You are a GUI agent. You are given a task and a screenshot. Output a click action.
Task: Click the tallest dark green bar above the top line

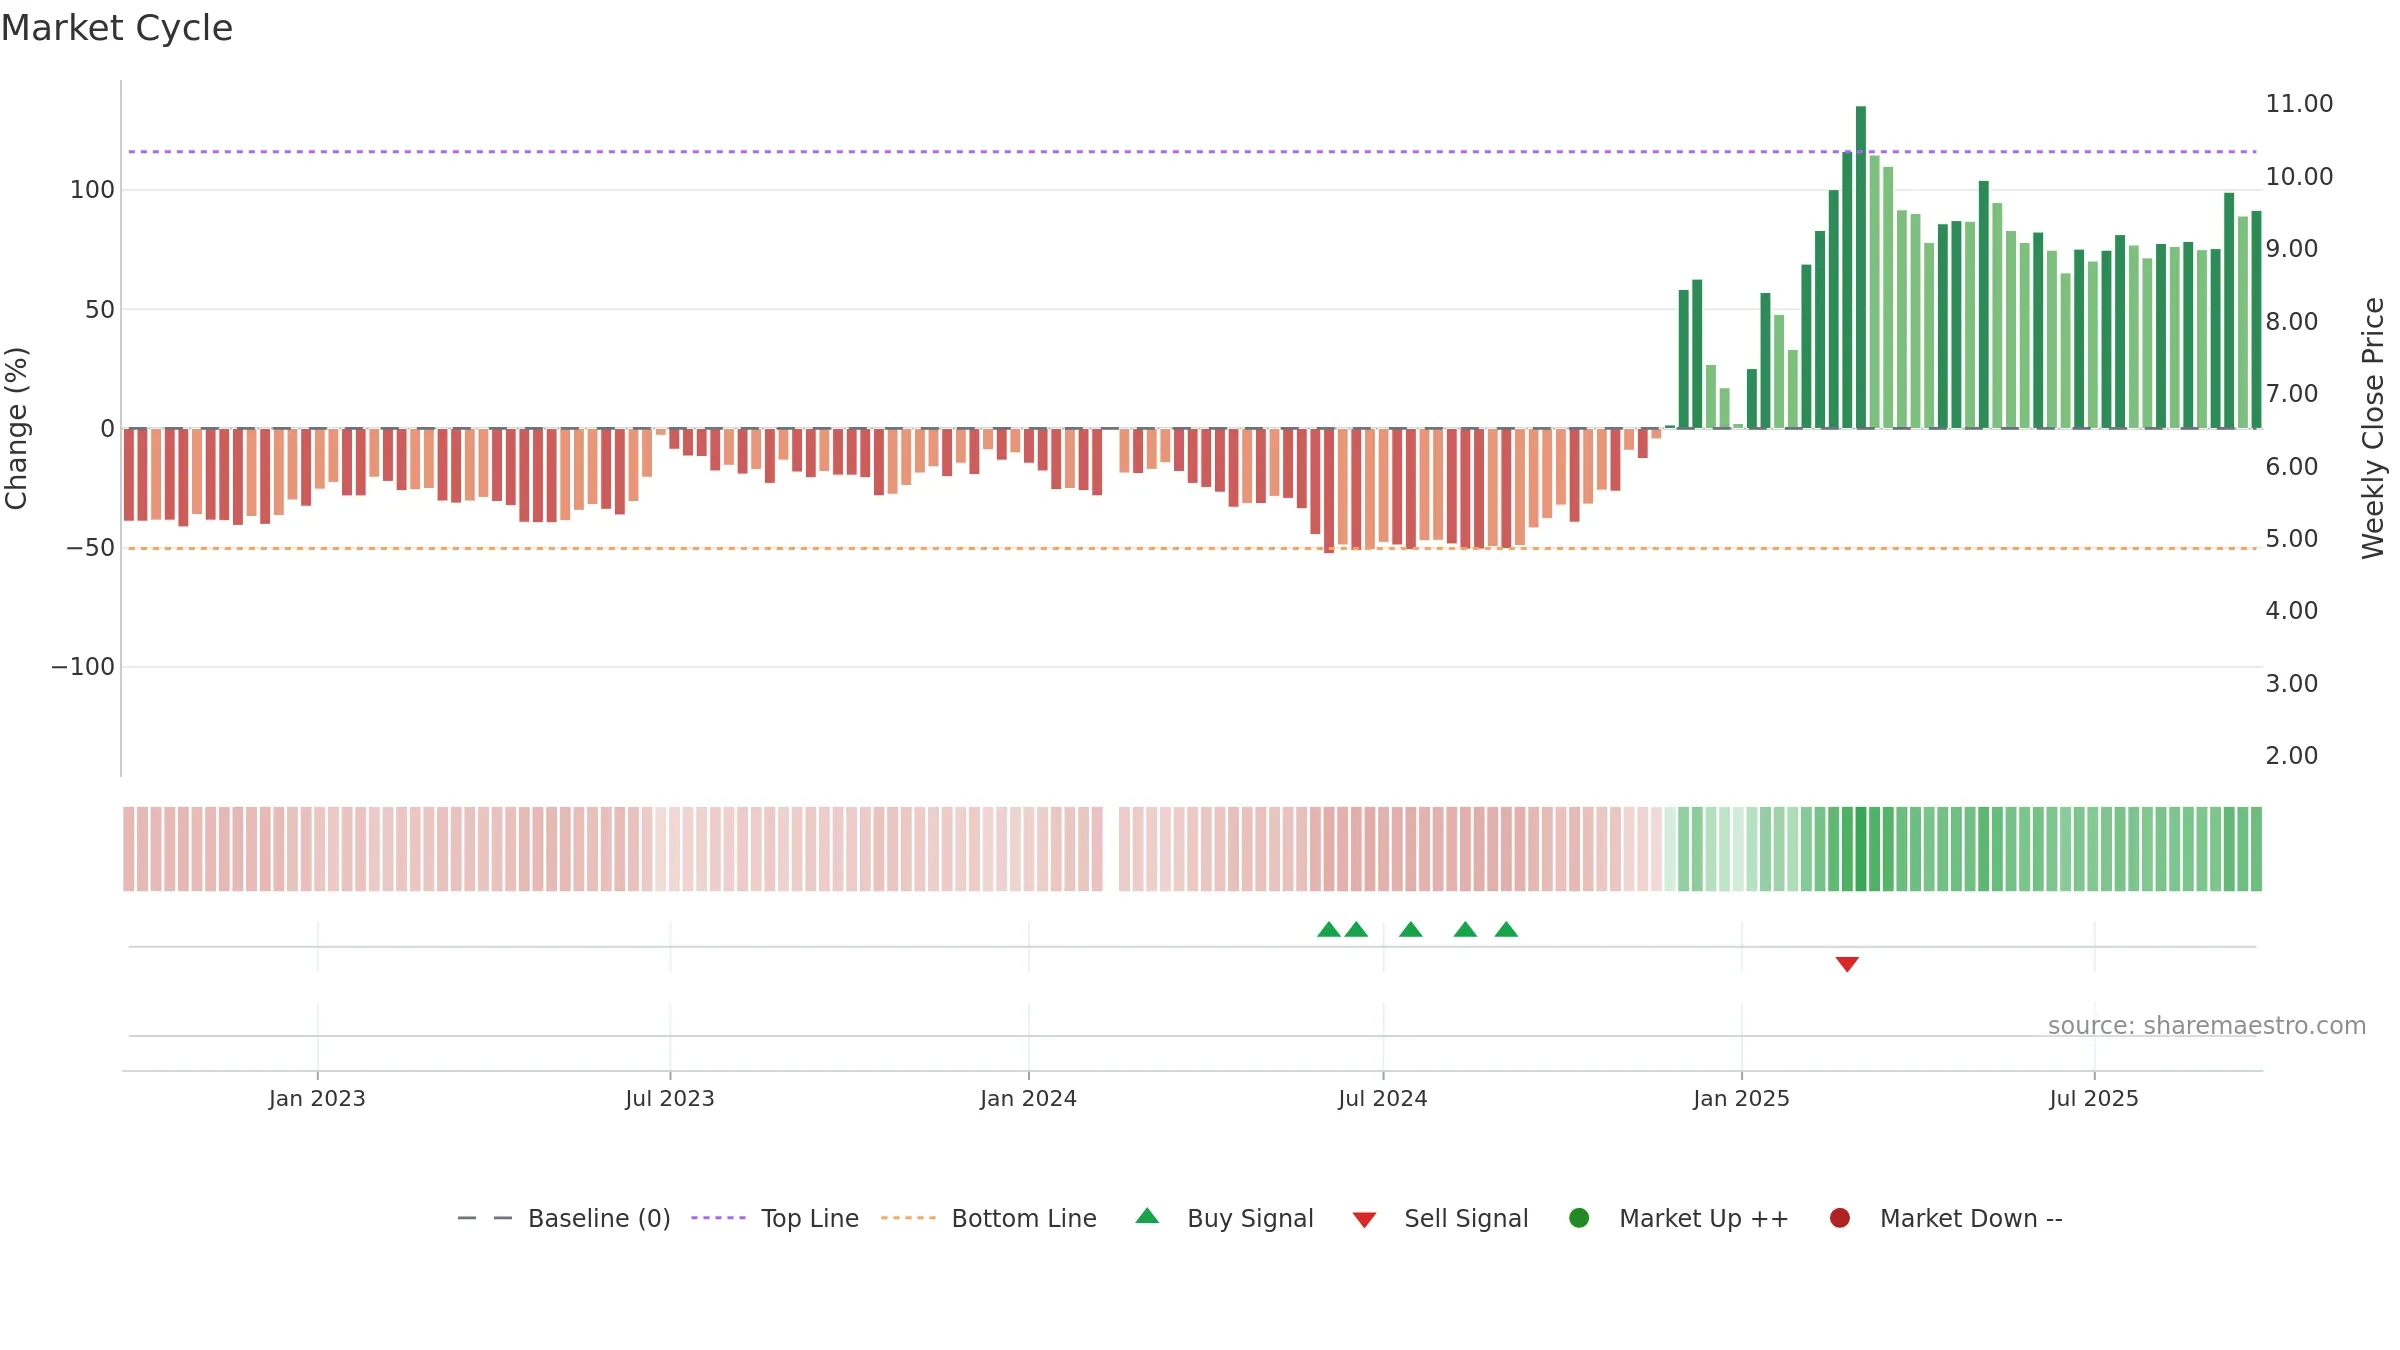tap(1861, 267)
